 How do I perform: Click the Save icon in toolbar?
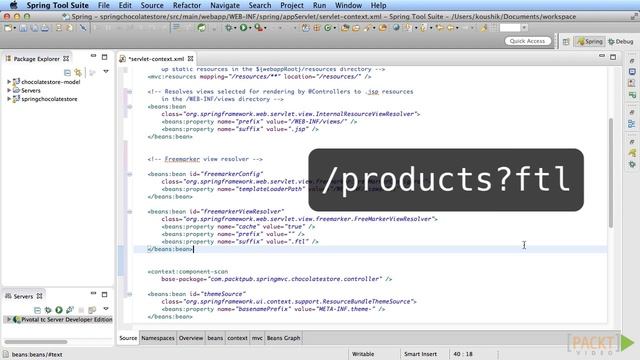(x=23, y=28)
